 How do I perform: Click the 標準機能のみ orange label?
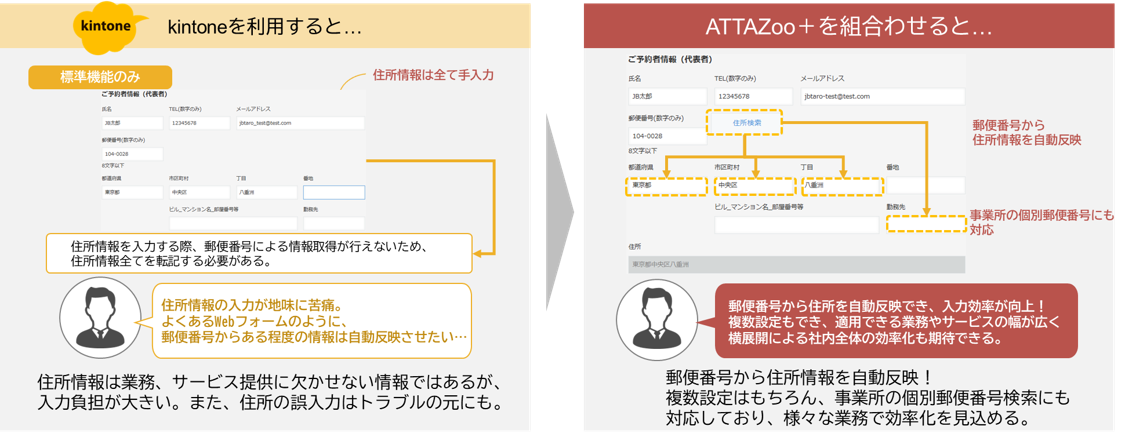[x=100, y=77]
